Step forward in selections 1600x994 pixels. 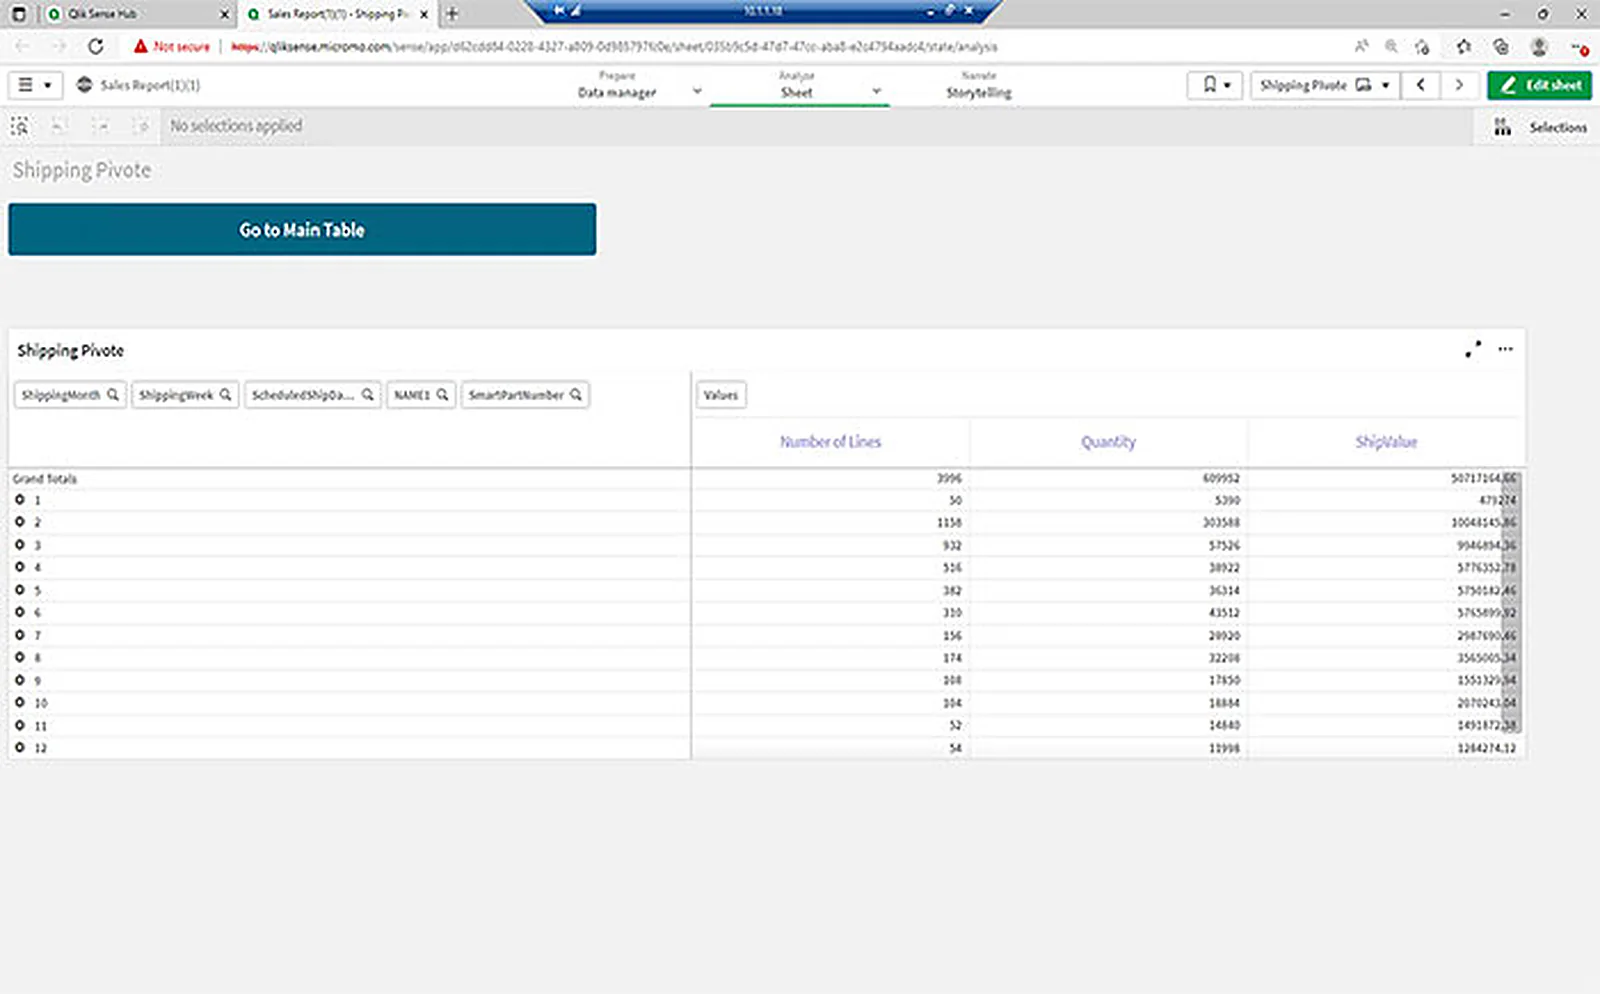tap(101, 126)
